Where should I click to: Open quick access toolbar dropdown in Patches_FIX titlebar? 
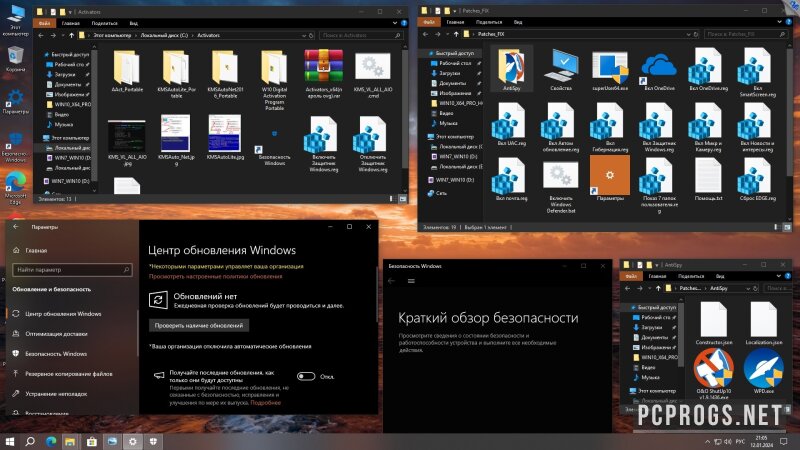click(455, 11)
